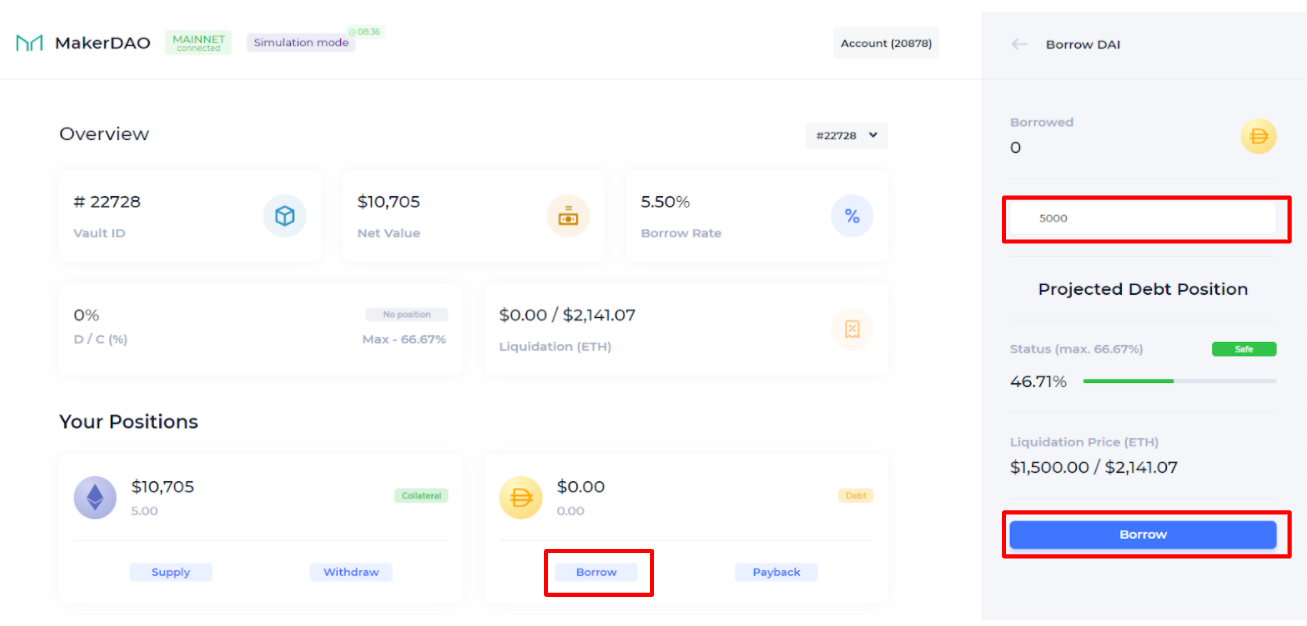Click the Simulation mode badge

pos(301,43)
